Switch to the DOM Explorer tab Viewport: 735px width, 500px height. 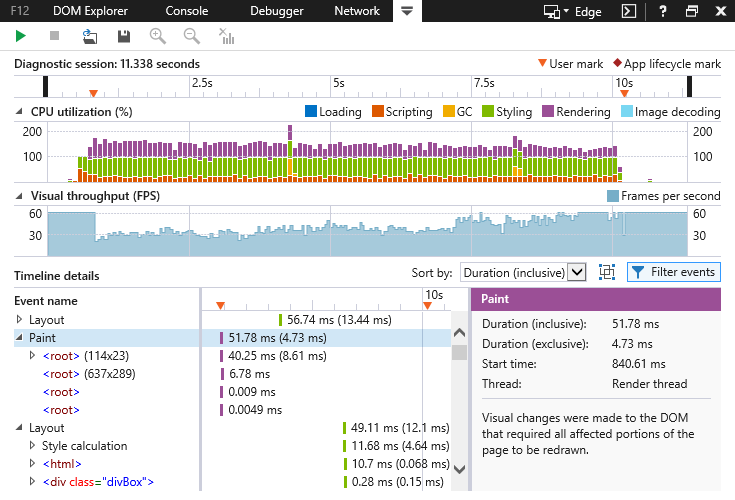click(85, 11)
